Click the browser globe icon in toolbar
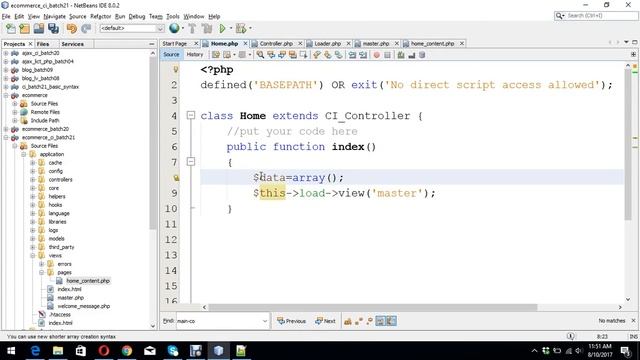 click(x=174, y=28)
